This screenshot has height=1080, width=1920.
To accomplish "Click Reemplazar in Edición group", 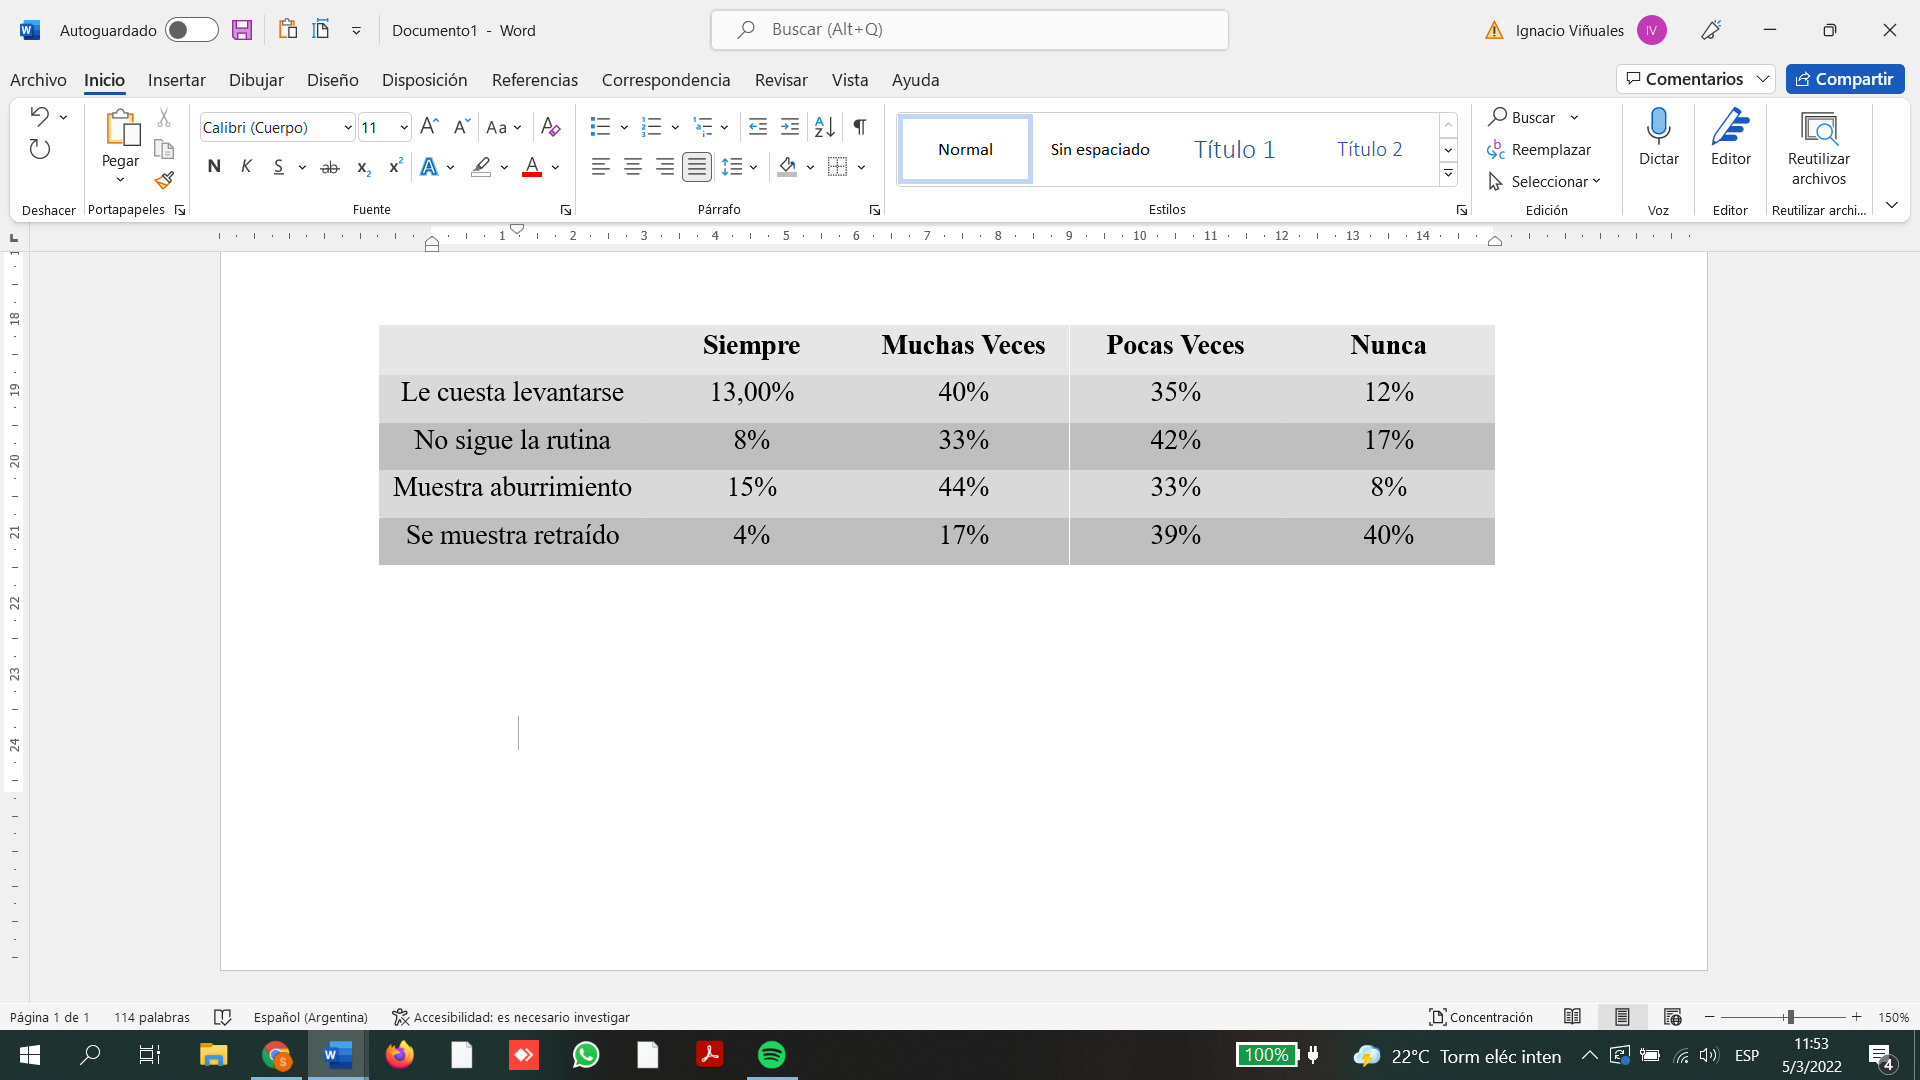I will tap(1539, 149).
